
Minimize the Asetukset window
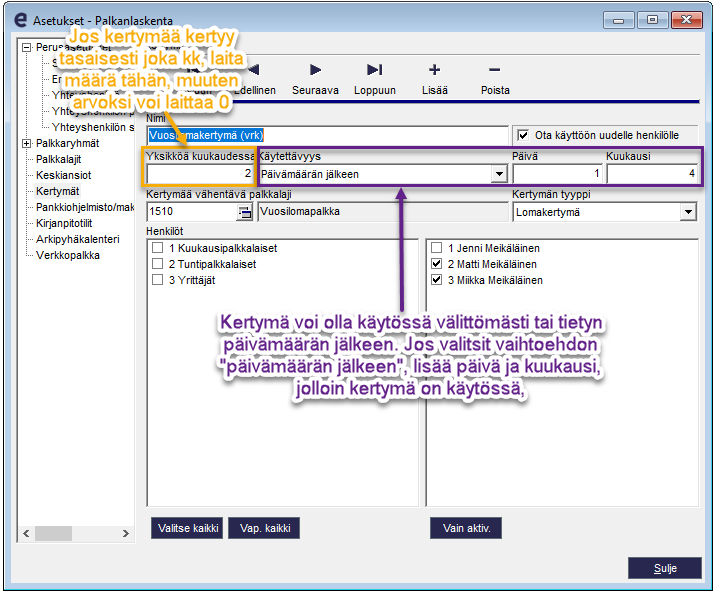(618, 20)
